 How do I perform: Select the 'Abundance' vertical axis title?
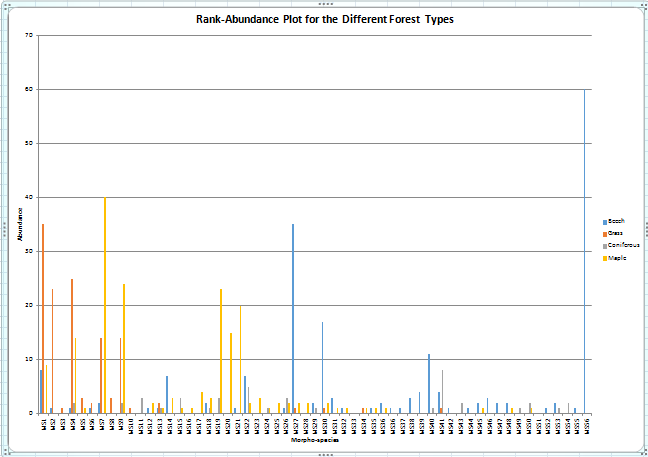click(19, 224)
